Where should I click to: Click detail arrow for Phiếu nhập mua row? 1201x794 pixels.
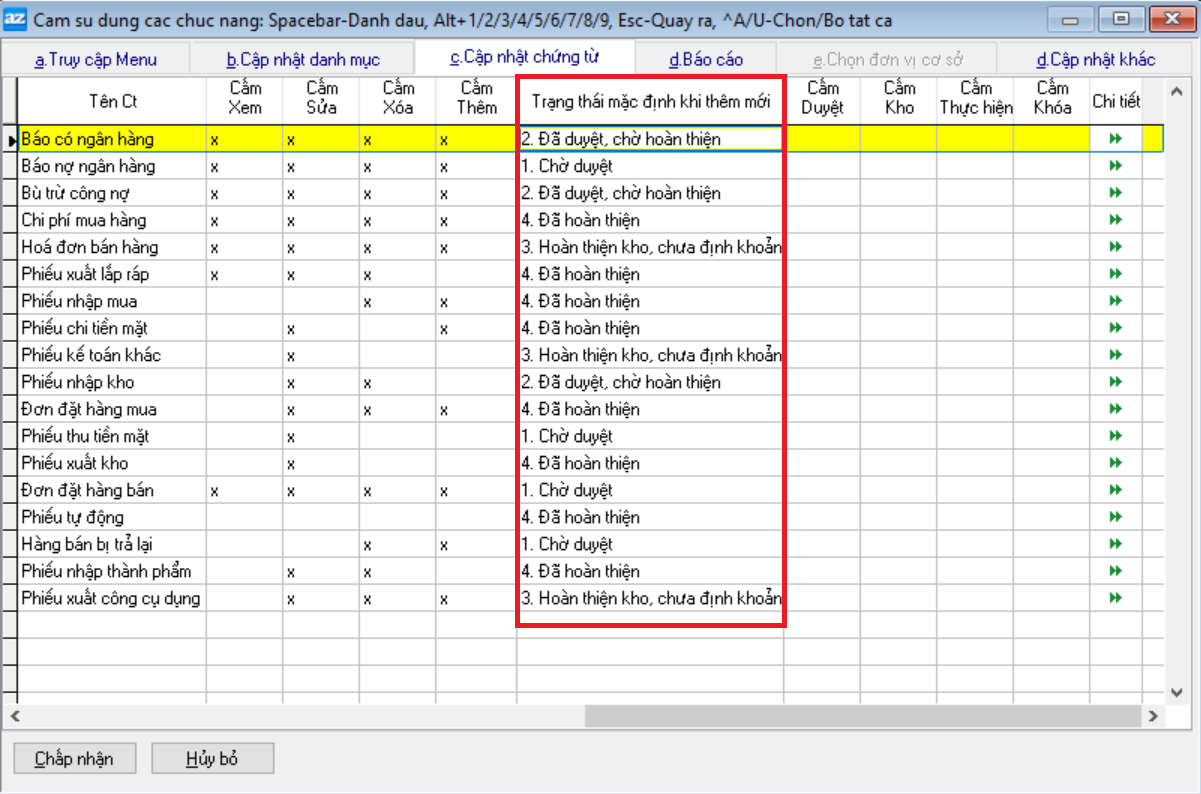click(1115, 301)
